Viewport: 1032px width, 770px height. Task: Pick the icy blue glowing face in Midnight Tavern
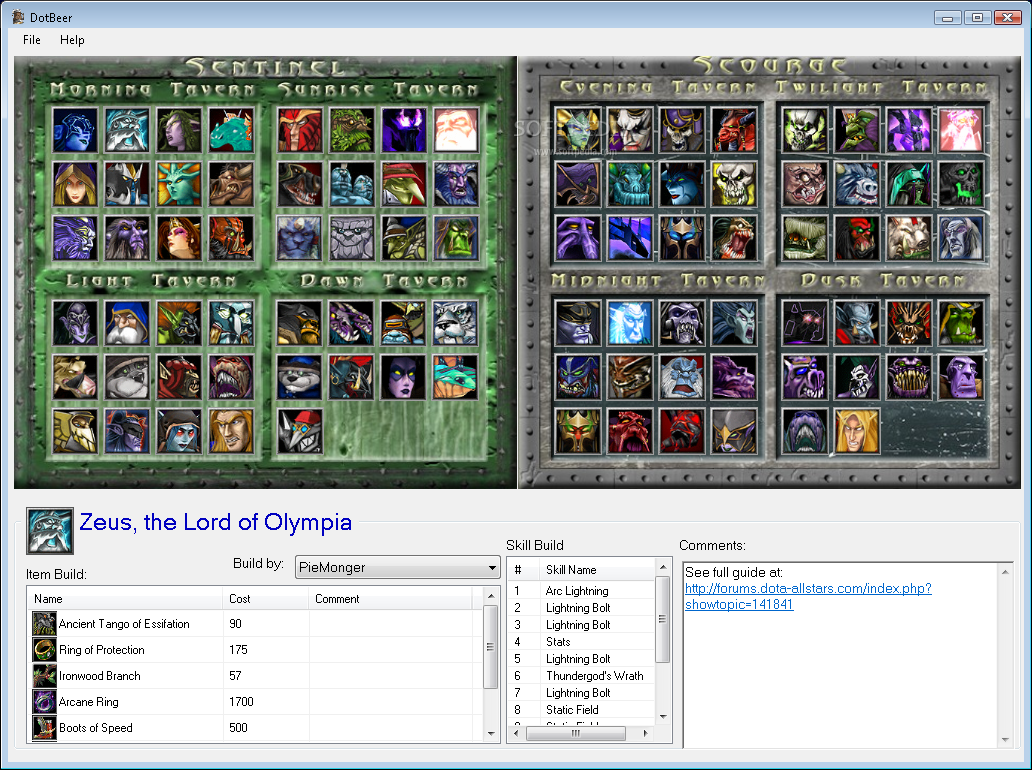629,323
